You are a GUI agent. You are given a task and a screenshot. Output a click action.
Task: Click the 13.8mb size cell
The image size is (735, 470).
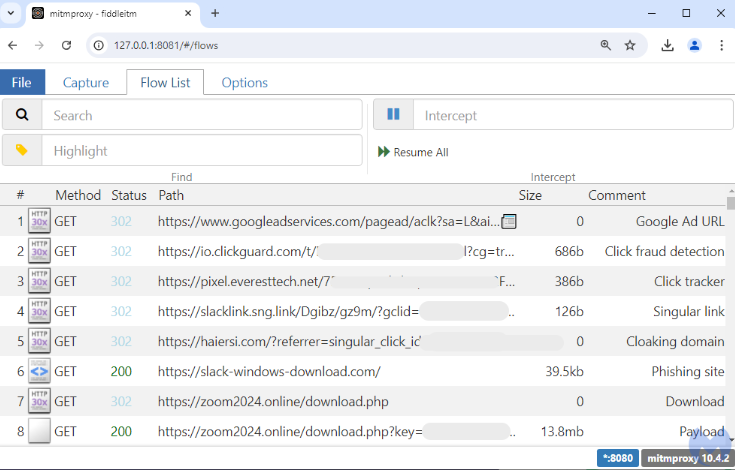[x=562, y=431]
